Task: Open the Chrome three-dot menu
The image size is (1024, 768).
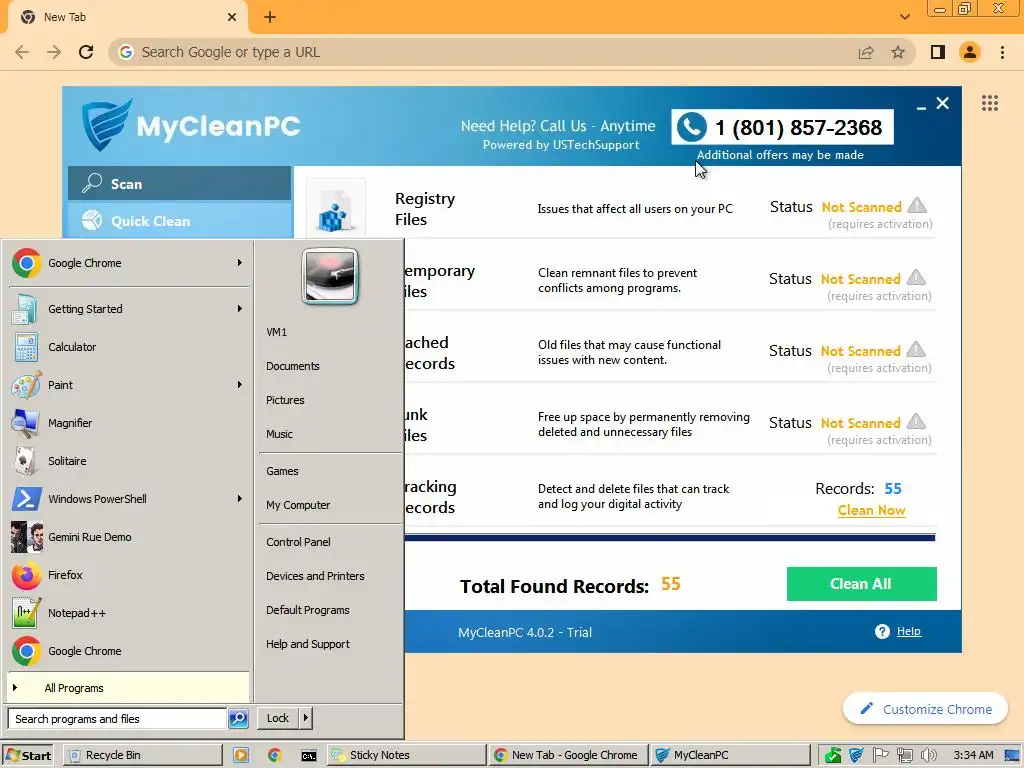Action: click(x=1002, y=52)
